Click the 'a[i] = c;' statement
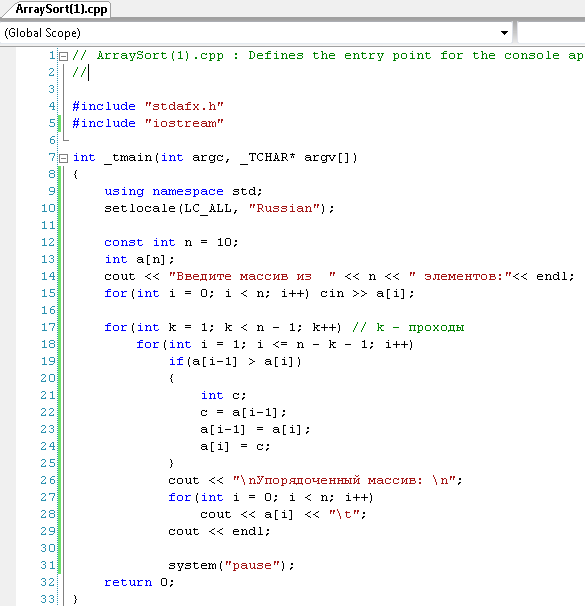The width and height of the screenshot is (585, 606). [235, 446]
